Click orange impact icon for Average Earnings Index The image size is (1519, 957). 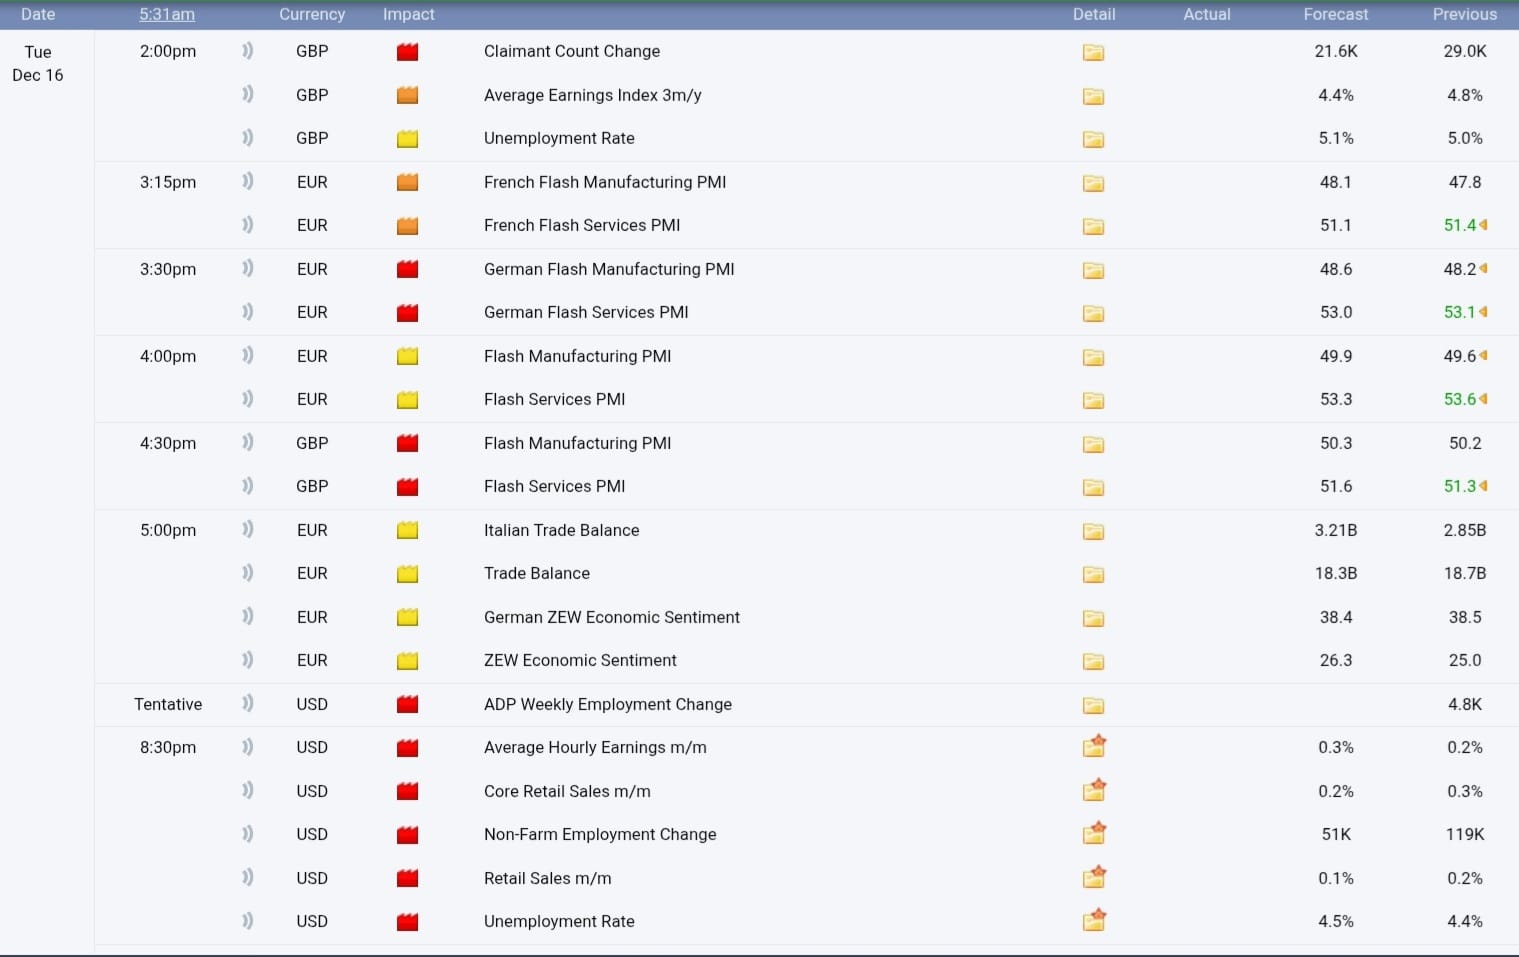tap(407, 96)
